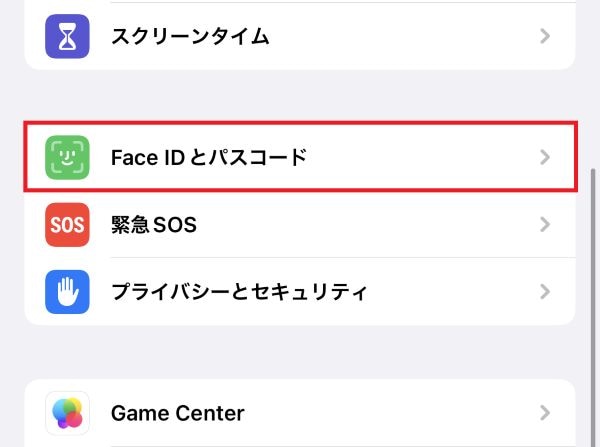Viewport: 600px width, 447px height.
Task: Open the chevron on プライバシーとセキュリティ row
Action: coord(545,292)
